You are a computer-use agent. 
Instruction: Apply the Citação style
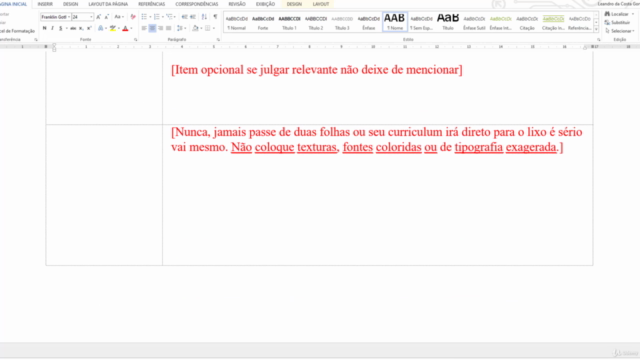click(x=527, y=22)
